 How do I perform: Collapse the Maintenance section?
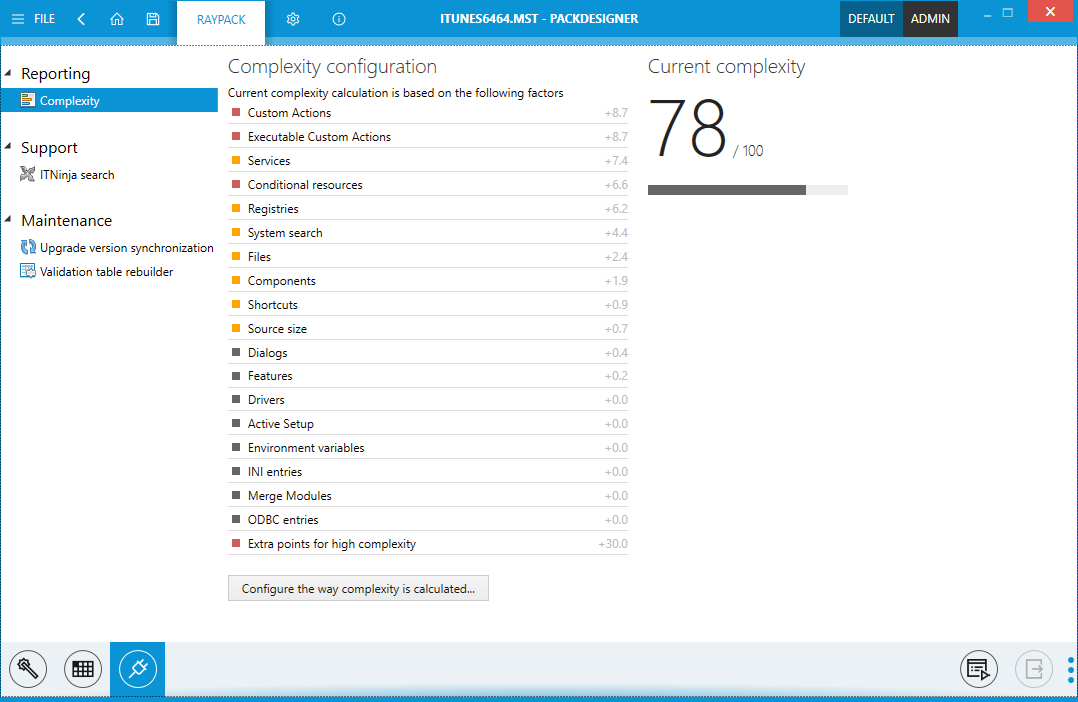[x=9, y=221]
